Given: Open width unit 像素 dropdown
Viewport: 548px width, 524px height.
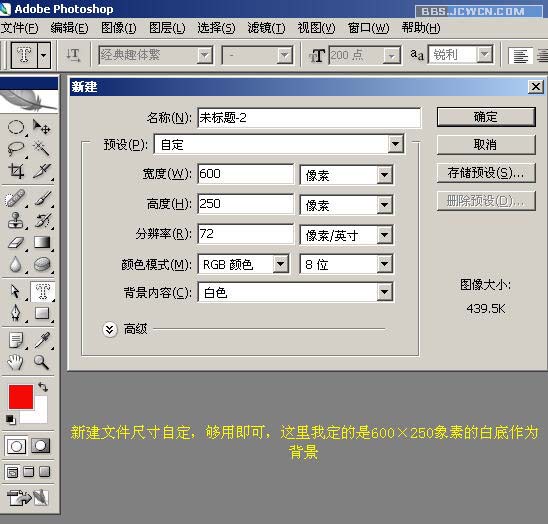Looking at the screenshot, I should pyautogui.click(x=384, y=174).
